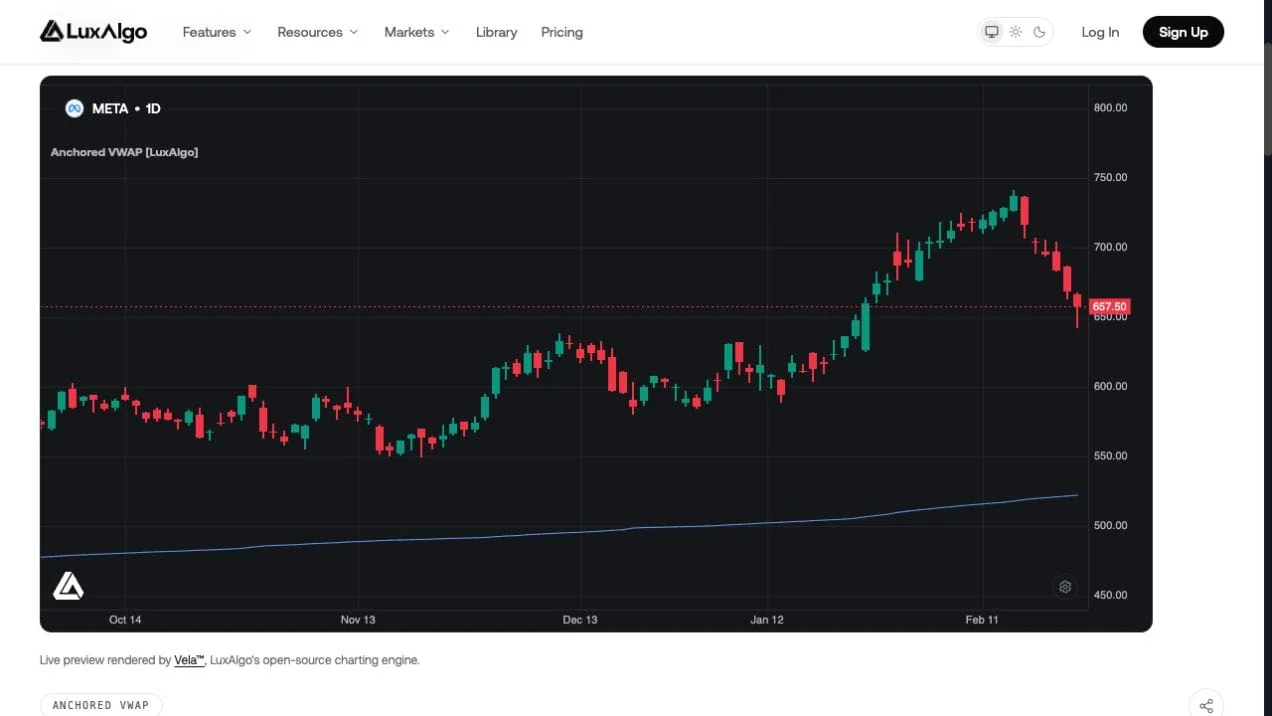Click the 450.00 price axis label
This screenshot has height=716, width=1272.
point(1110,595)
